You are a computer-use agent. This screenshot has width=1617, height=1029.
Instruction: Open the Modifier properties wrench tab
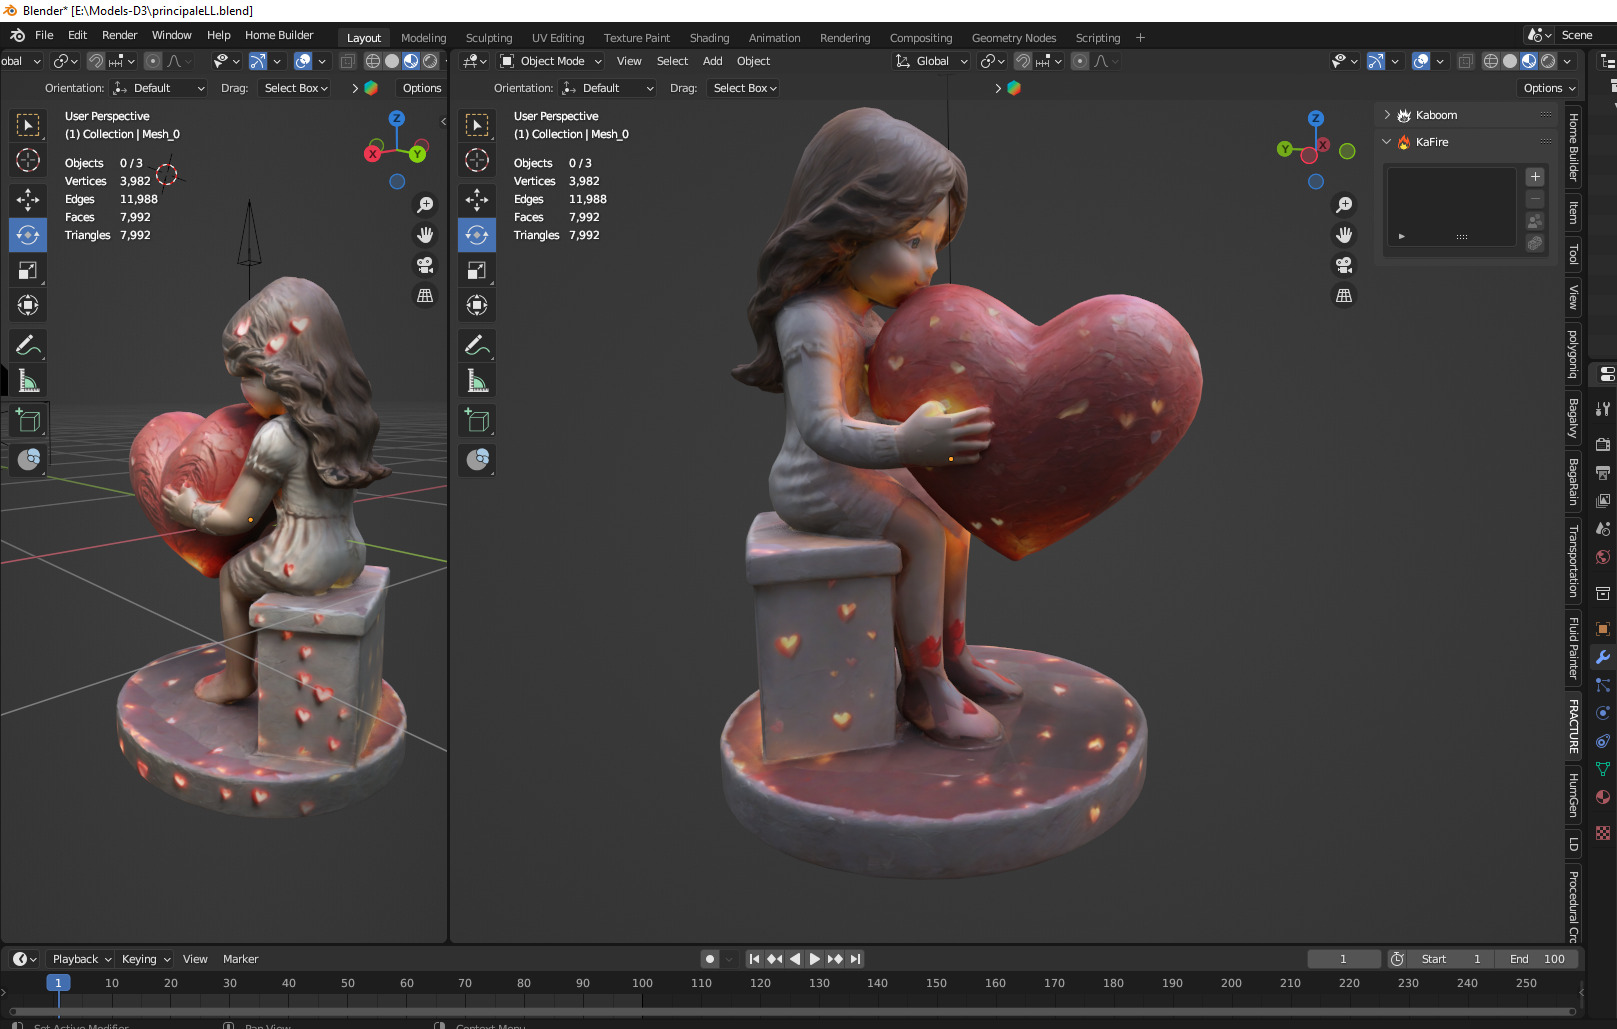coord(1603,657)
